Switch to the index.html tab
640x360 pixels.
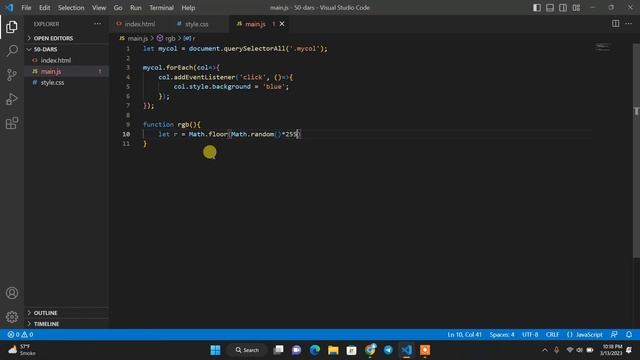click(140, 24)
